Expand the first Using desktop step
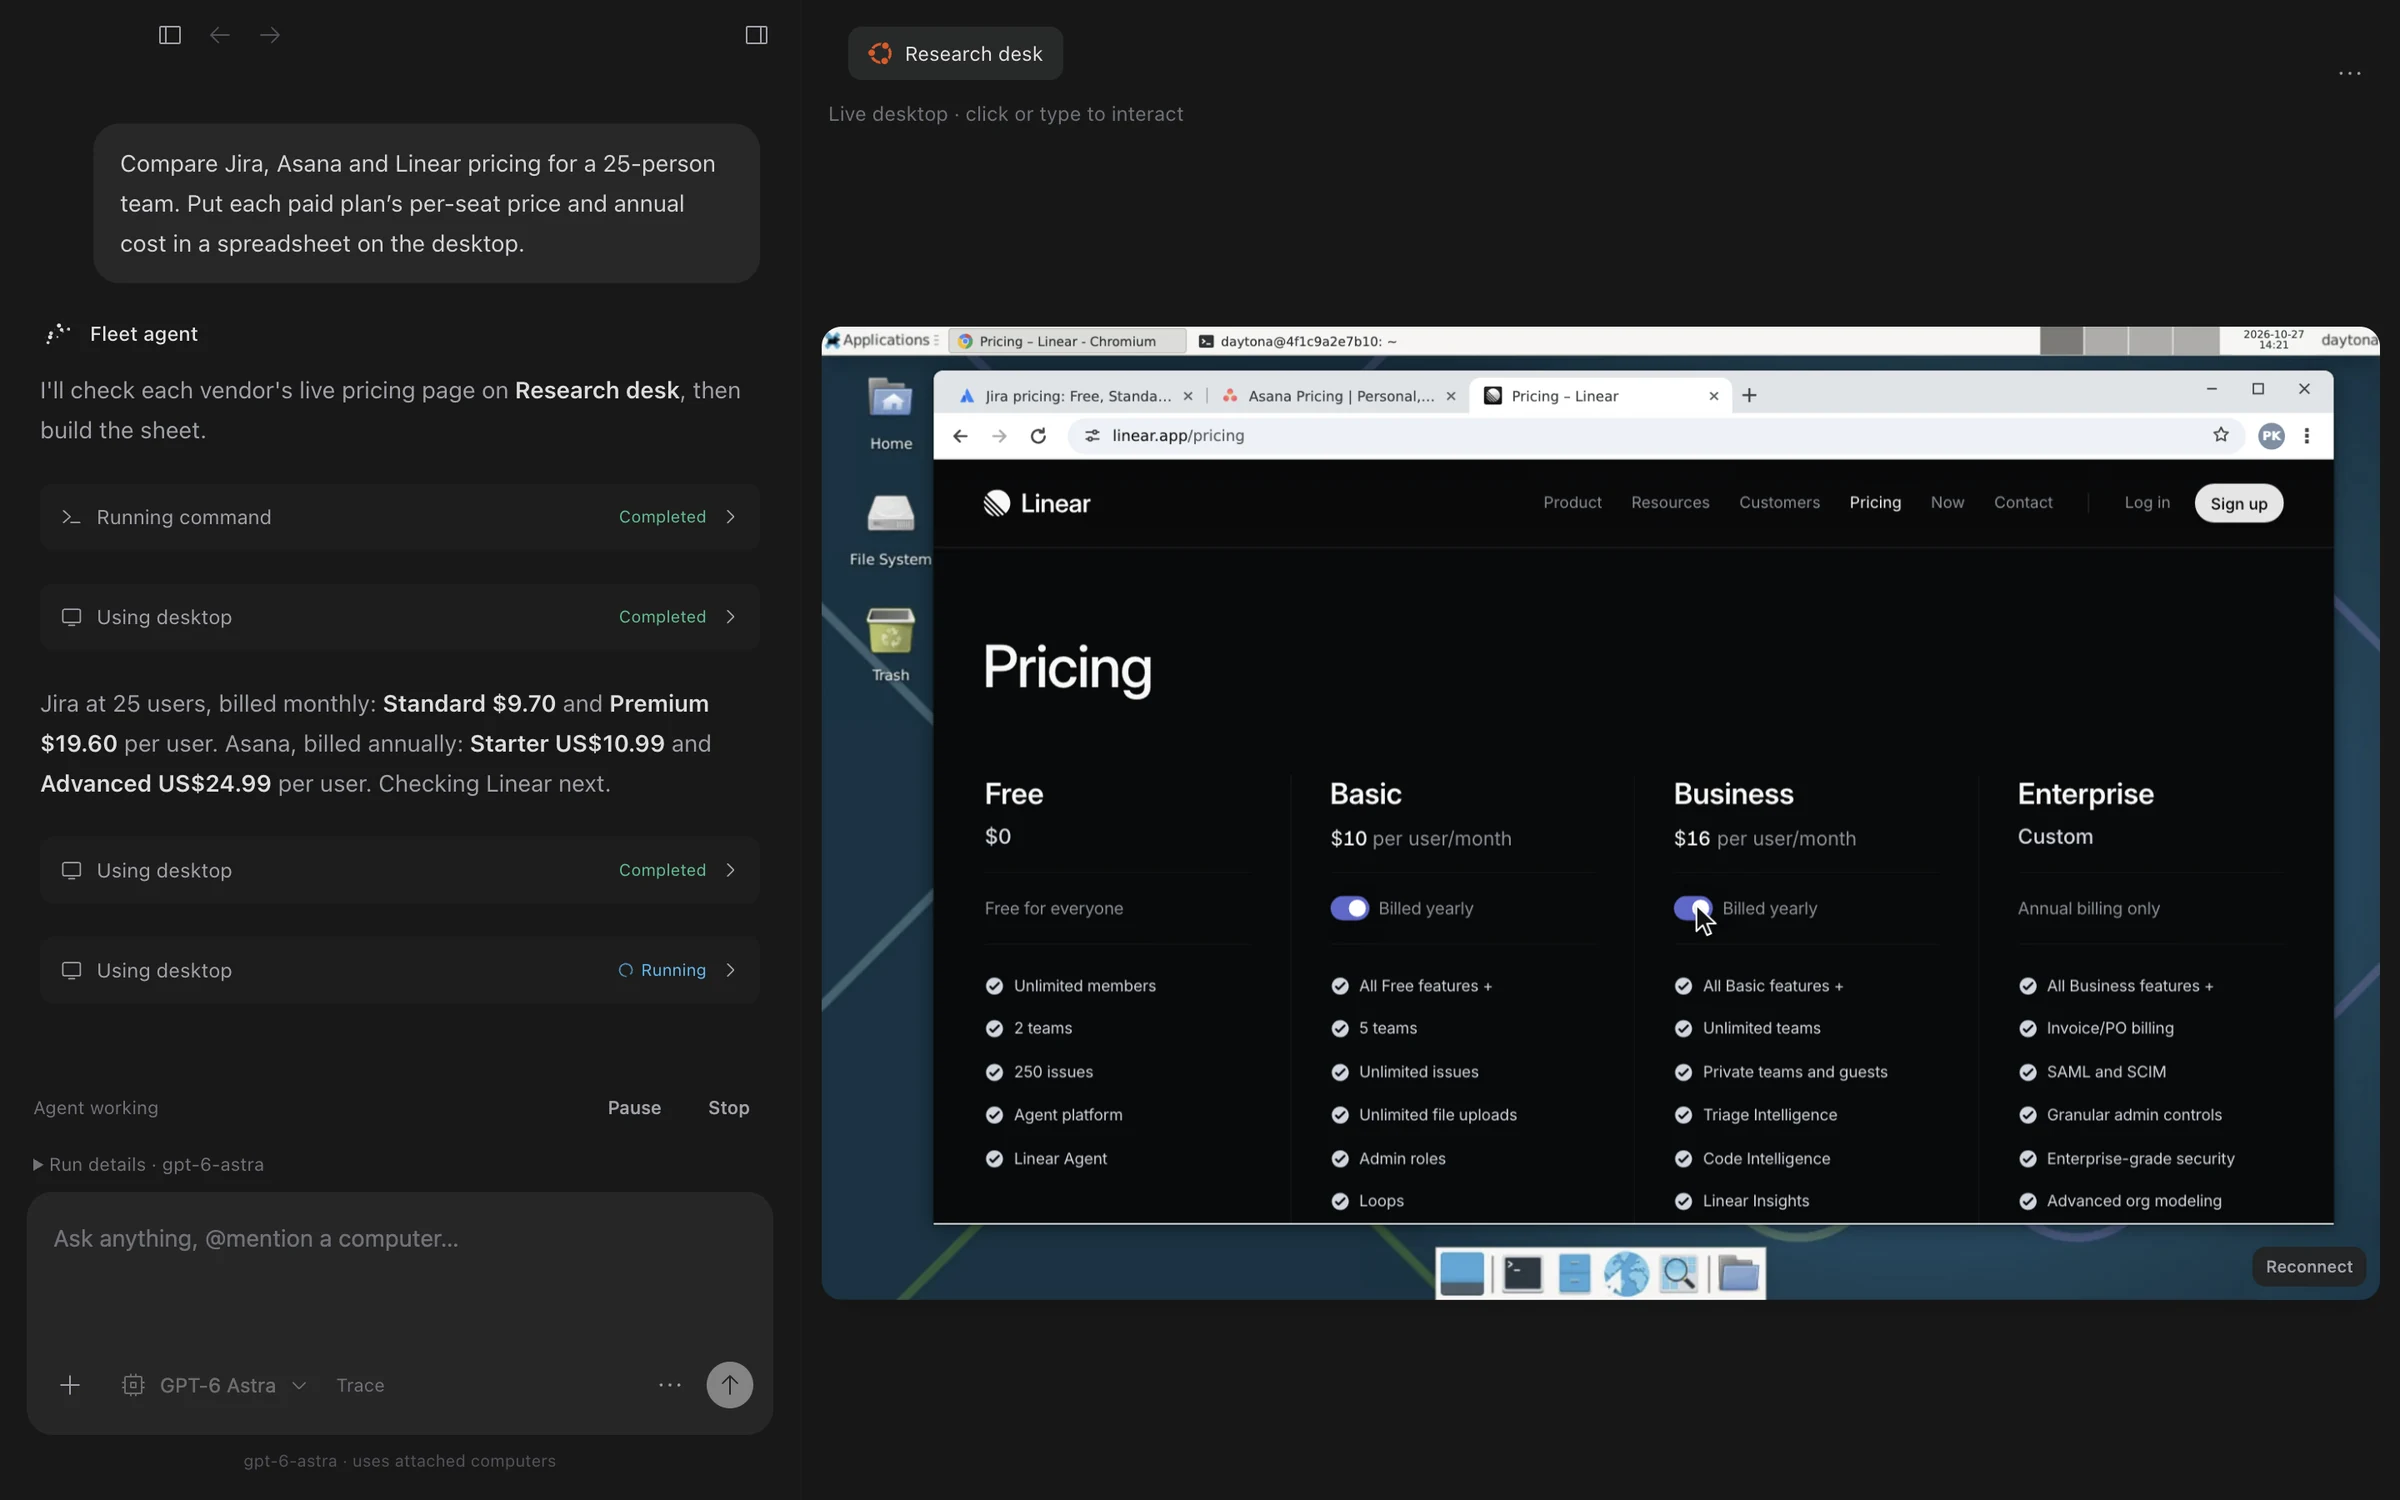Screen dimensions: 2400x1500 (400, 617)
